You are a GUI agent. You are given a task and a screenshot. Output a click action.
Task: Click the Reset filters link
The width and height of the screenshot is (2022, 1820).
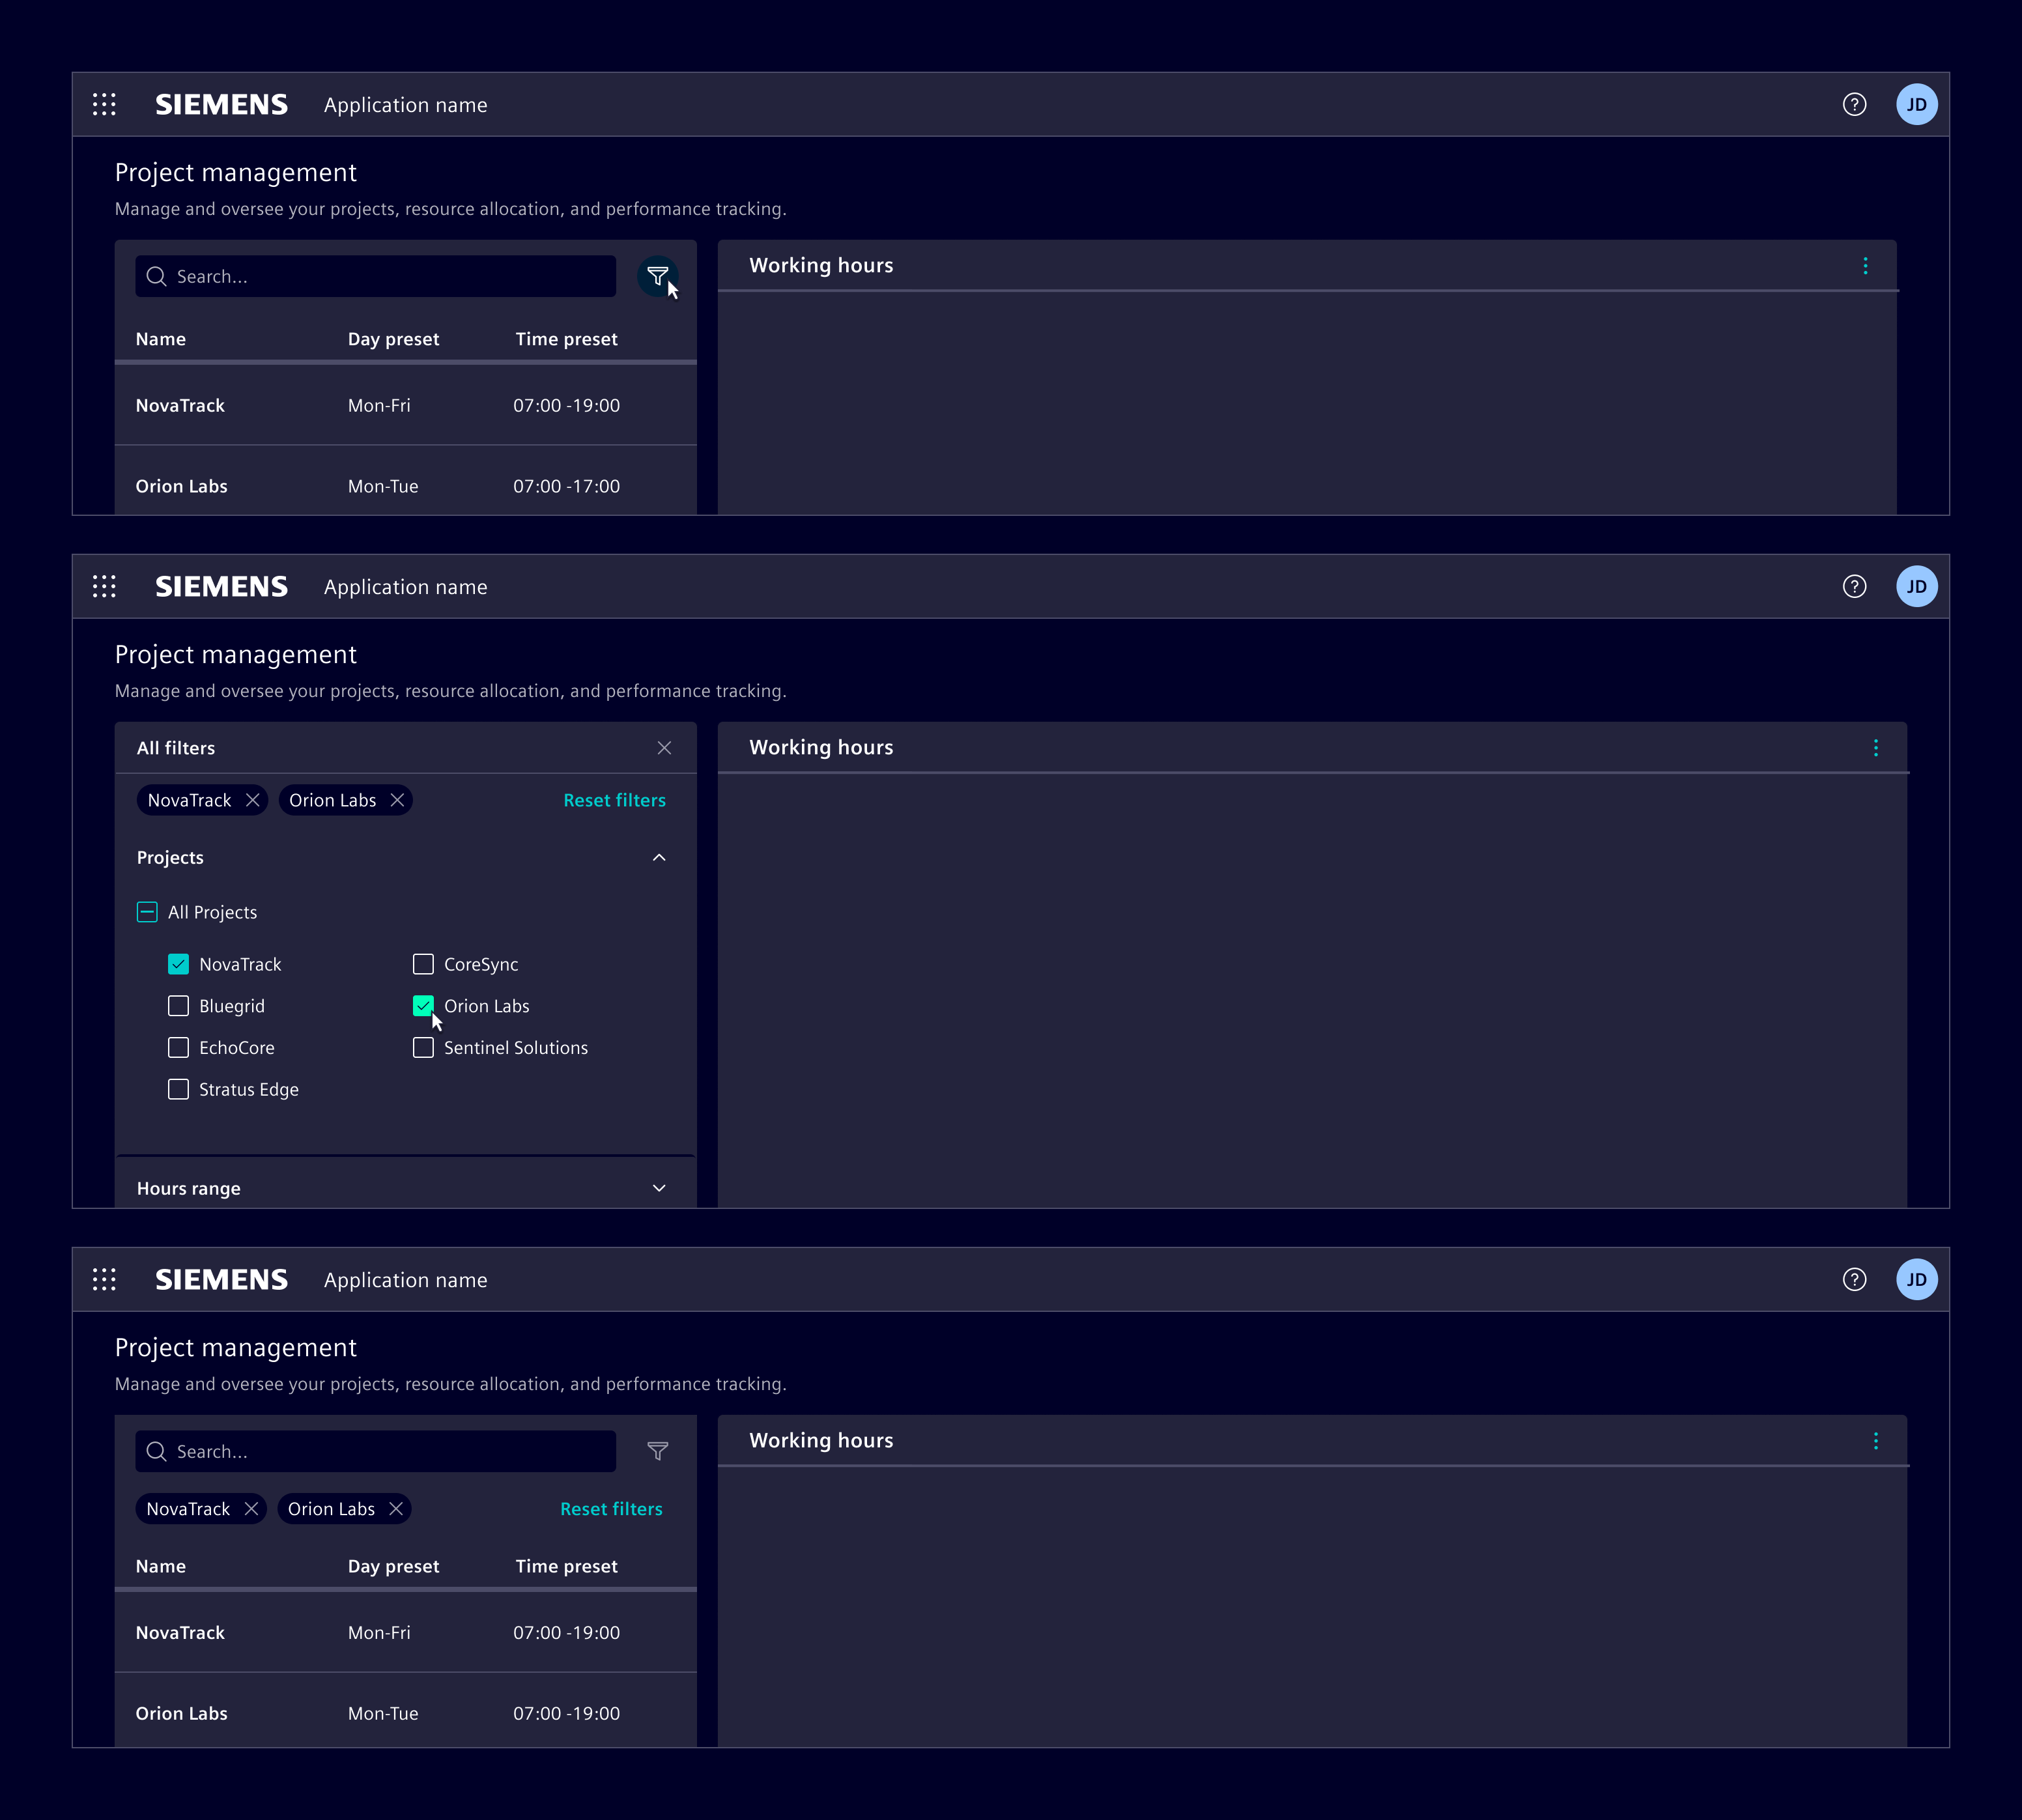coord(614,800)
